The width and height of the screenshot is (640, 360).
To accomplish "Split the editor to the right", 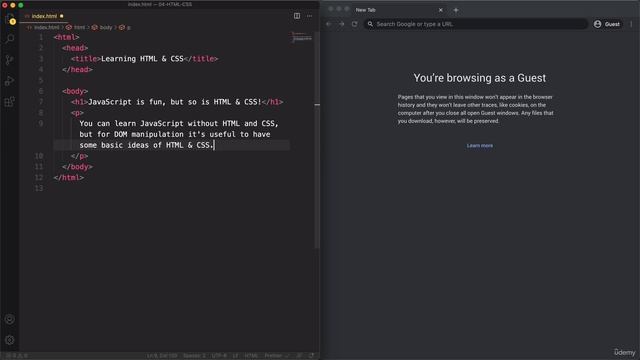I will click(297, 16).
